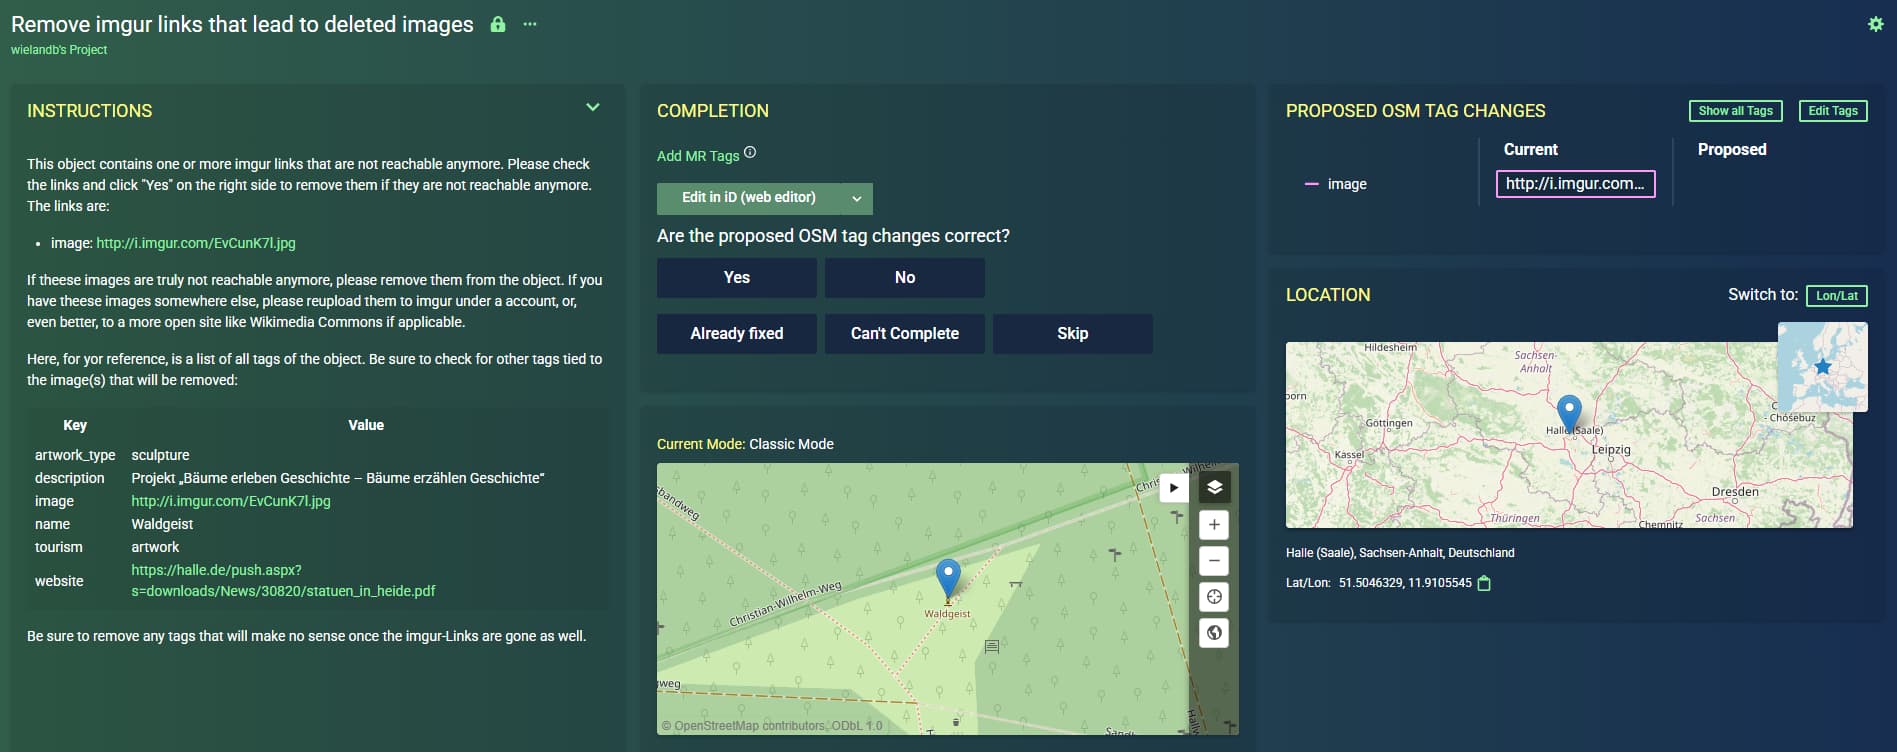Click the 'Current Mode: Classic Mode' label
This screenshot has height=752, width=1897.
(x=745, y=444)
